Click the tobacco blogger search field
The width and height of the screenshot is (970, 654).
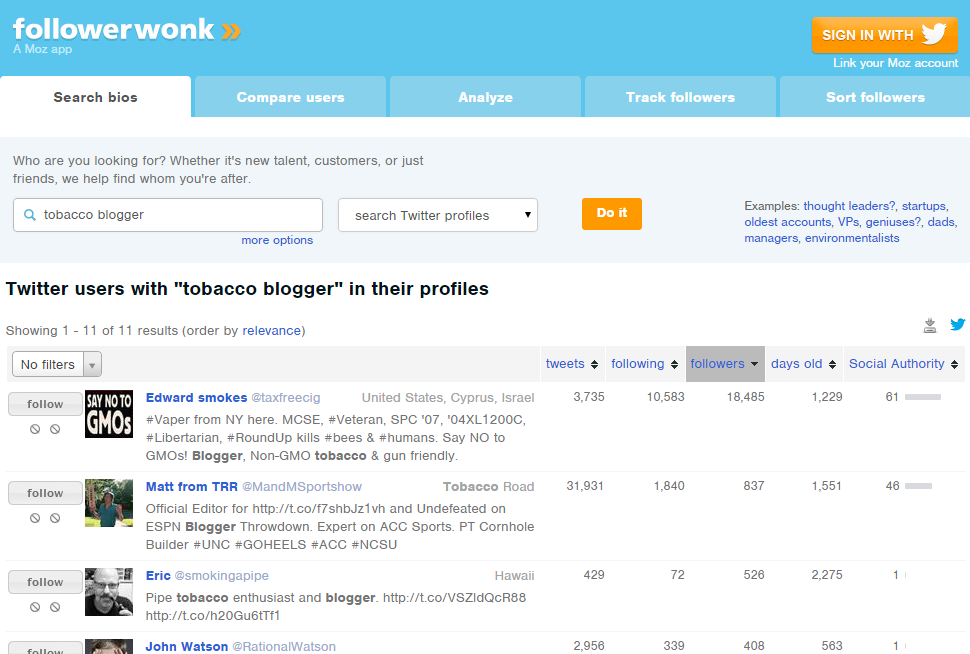click(x=168, y=215)
